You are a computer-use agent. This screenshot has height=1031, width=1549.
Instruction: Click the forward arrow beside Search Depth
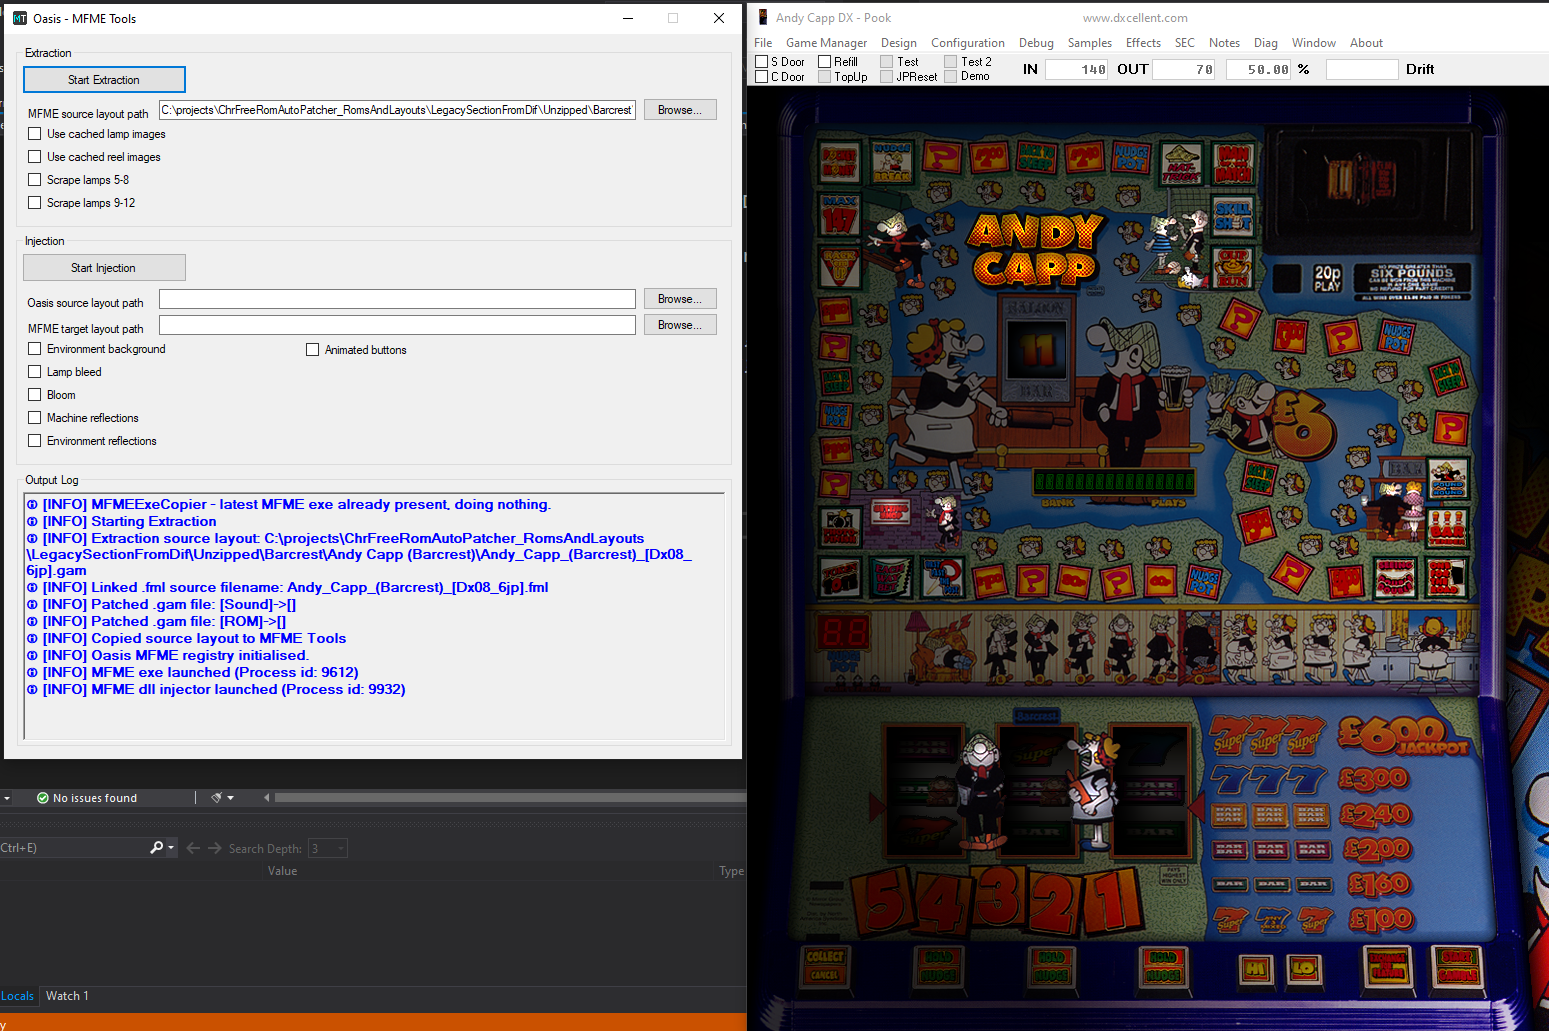[214, 848]
